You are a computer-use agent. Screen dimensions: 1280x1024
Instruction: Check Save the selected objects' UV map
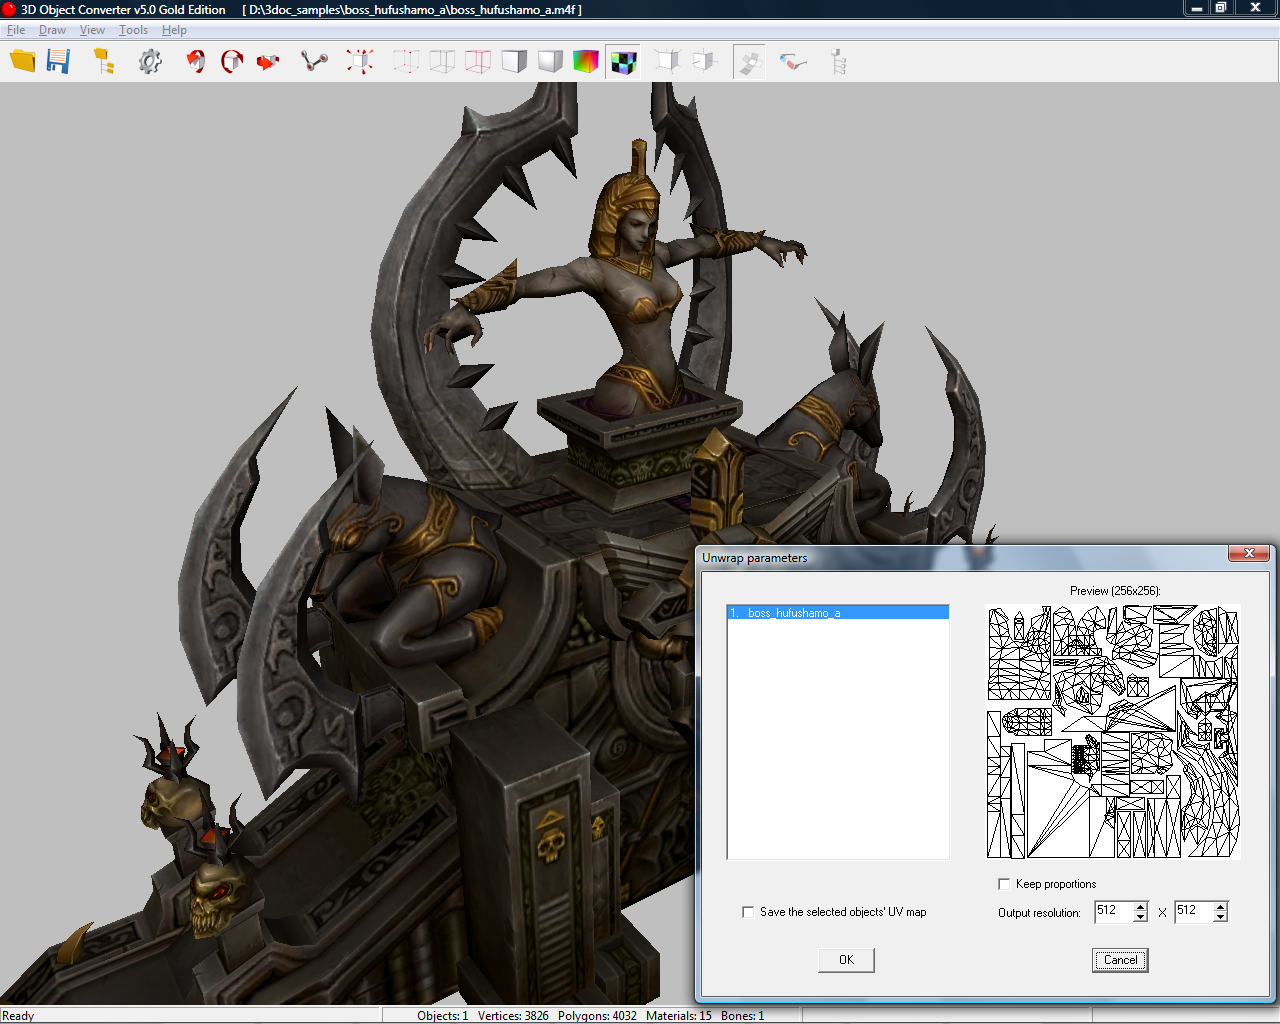[x=748, y=912]
